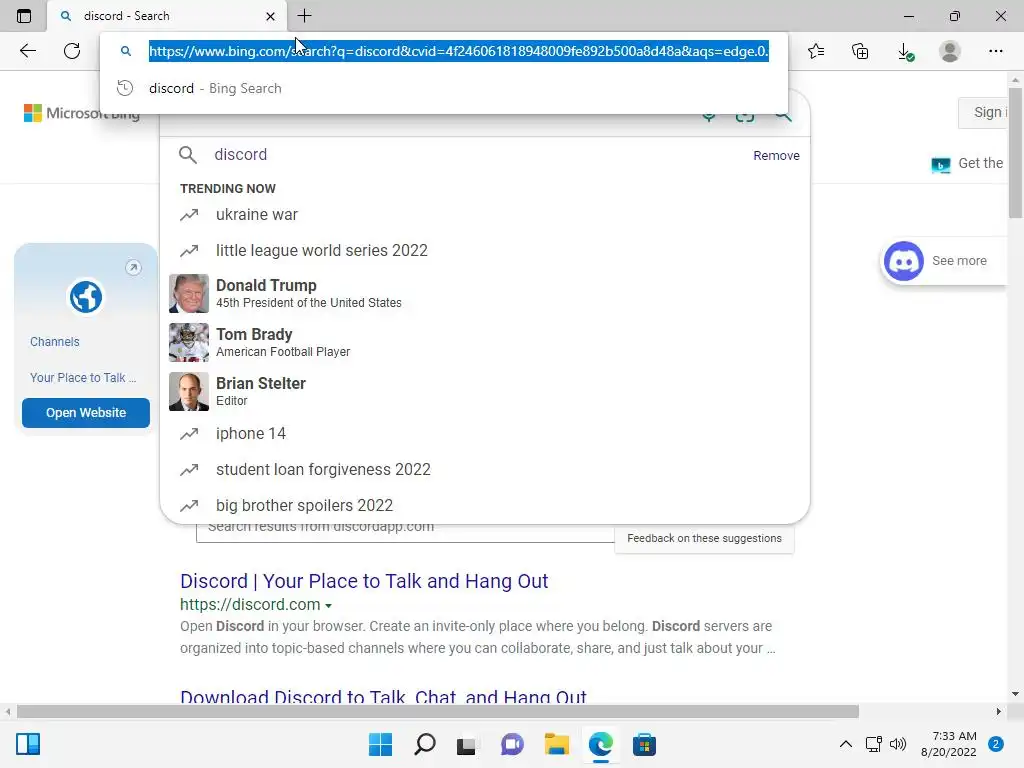The height and width of the screenshot is (768, 1024).
Task: Click the volume icon in system tray
Action: [x=899, y=744]
